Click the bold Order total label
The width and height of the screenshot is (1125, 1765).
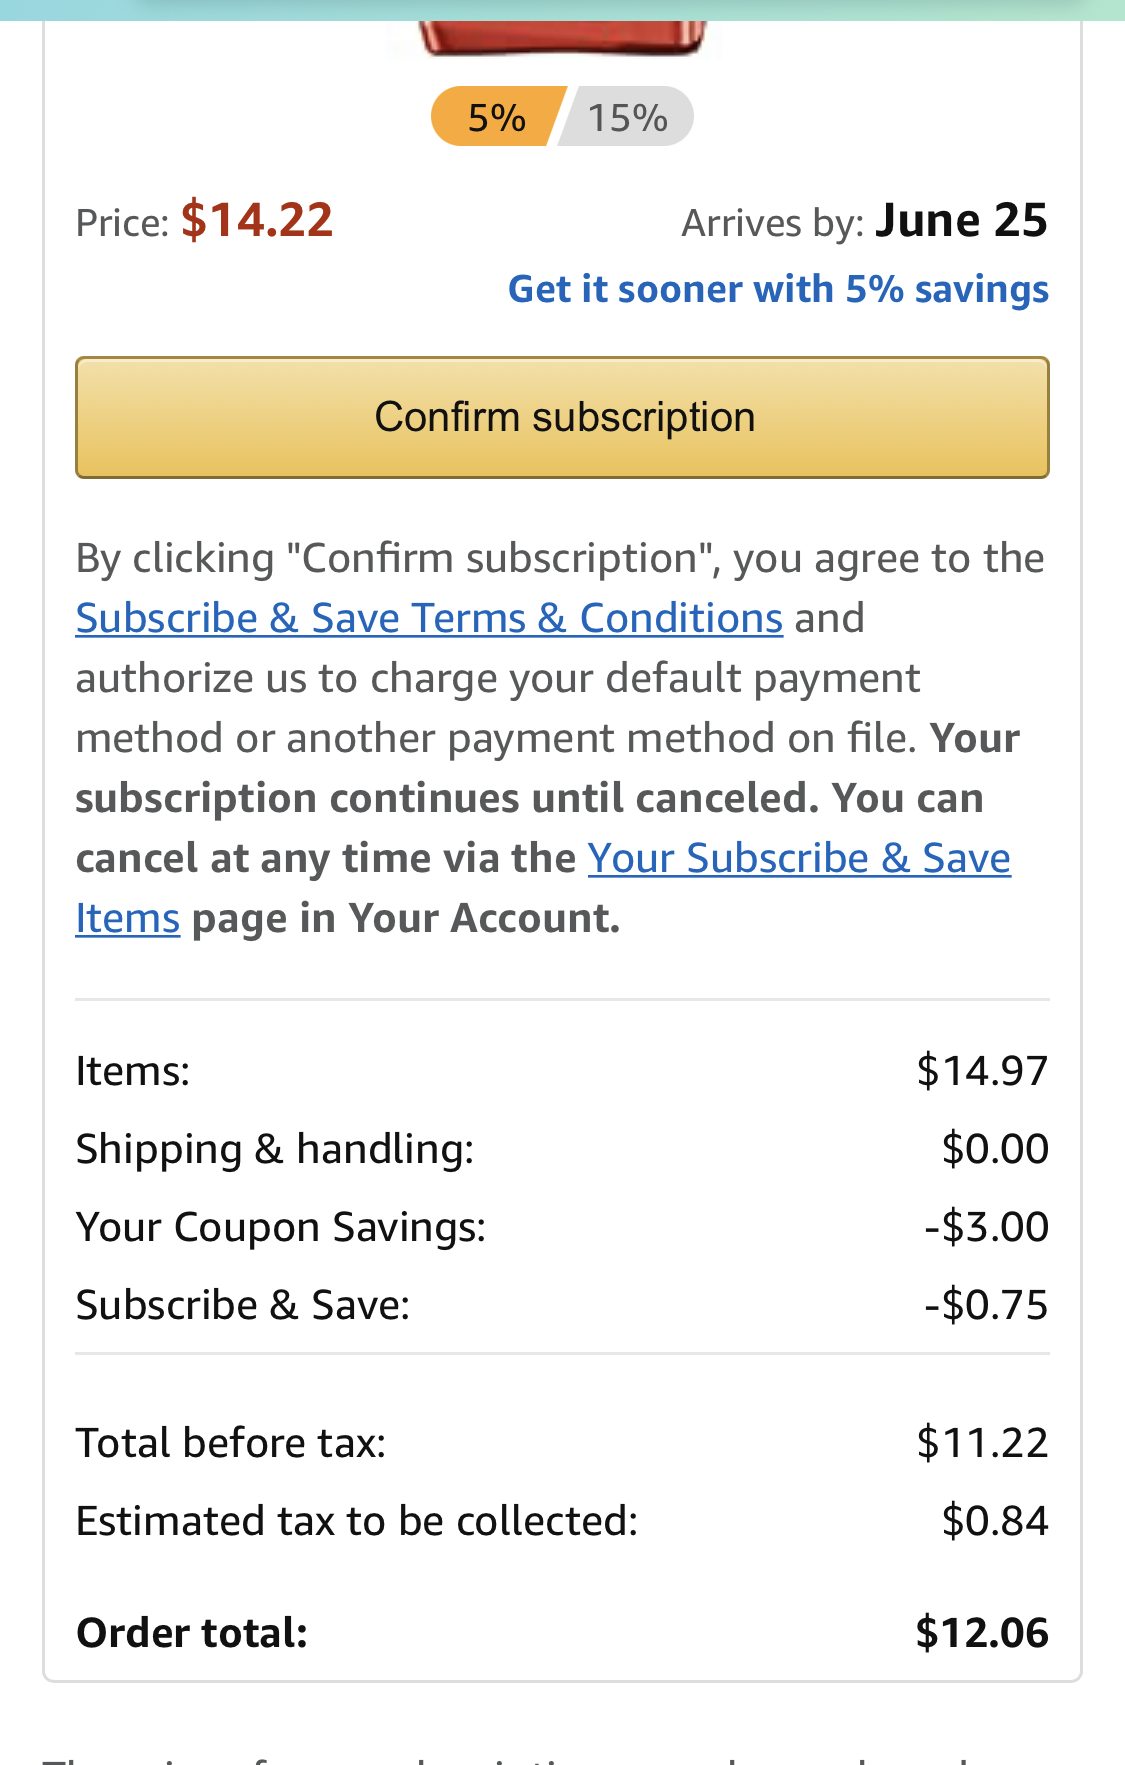tap(192, 1633)
